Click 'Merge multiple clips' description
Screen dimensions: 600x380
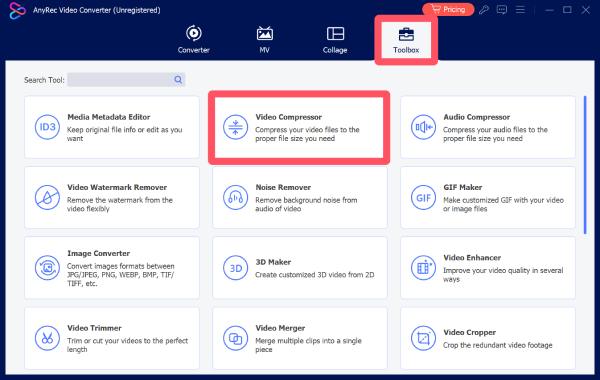(x=308, y=345)
